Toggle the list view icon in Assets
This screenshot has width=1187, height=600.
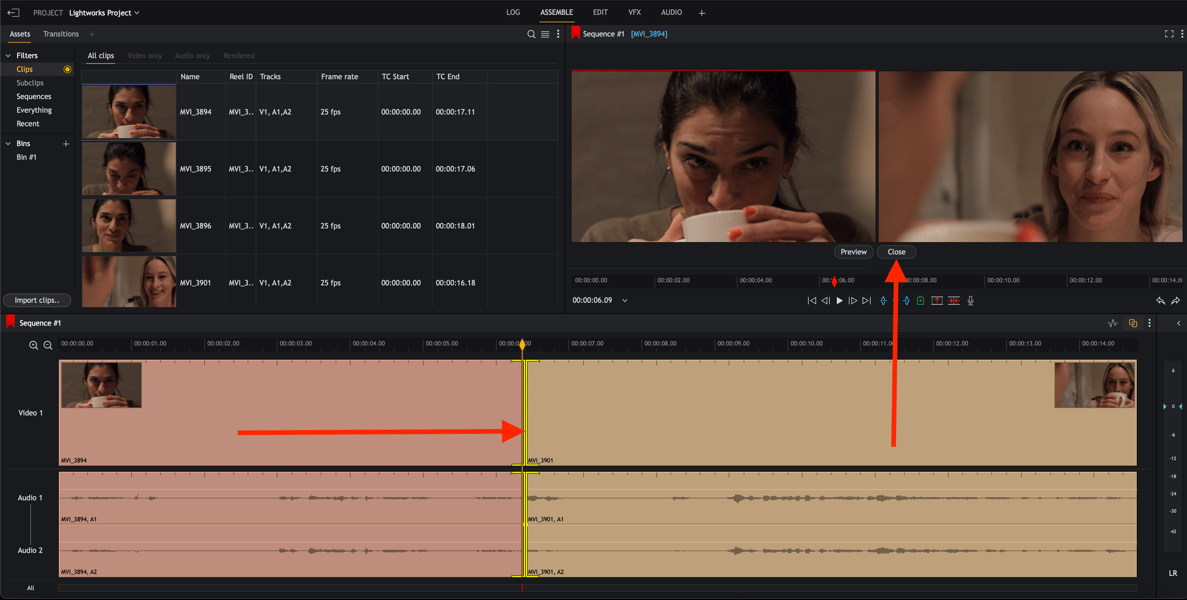(545, 34)
